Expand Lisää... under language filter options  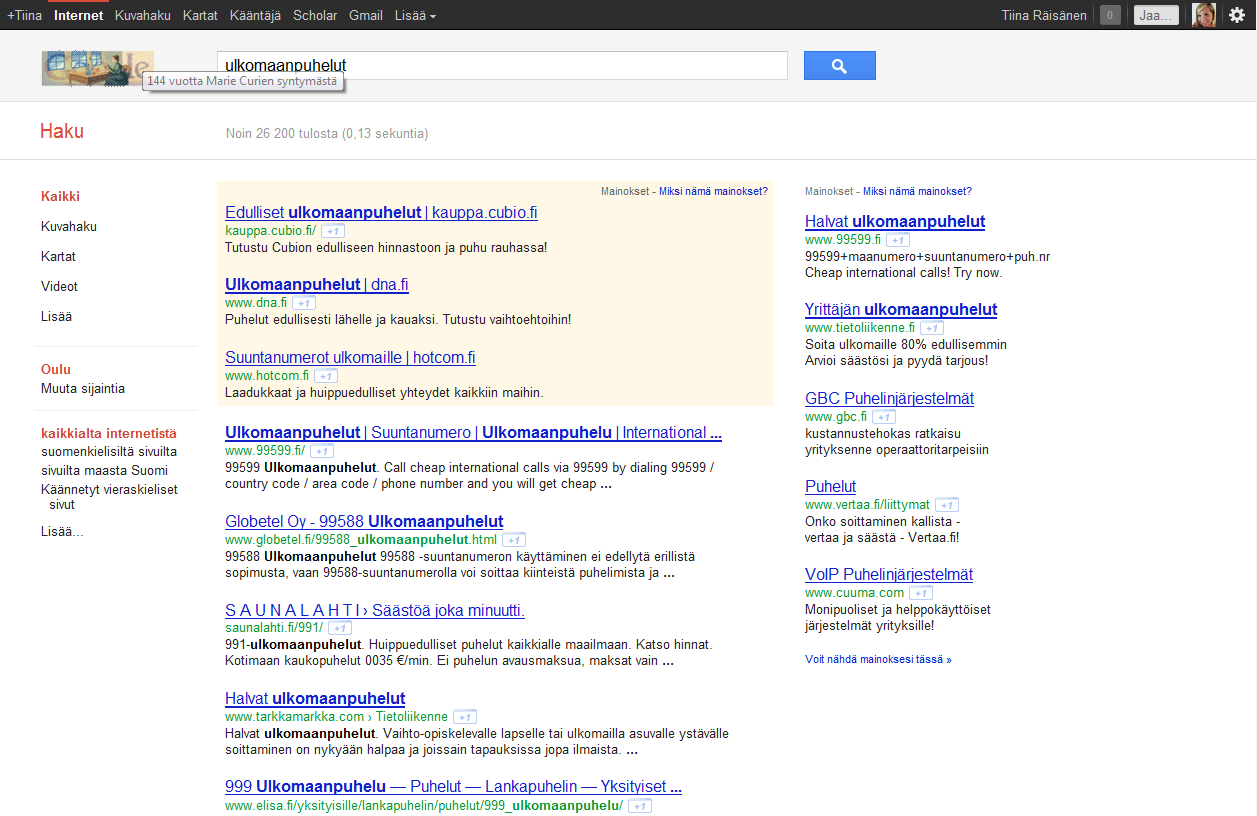[62, 532]
